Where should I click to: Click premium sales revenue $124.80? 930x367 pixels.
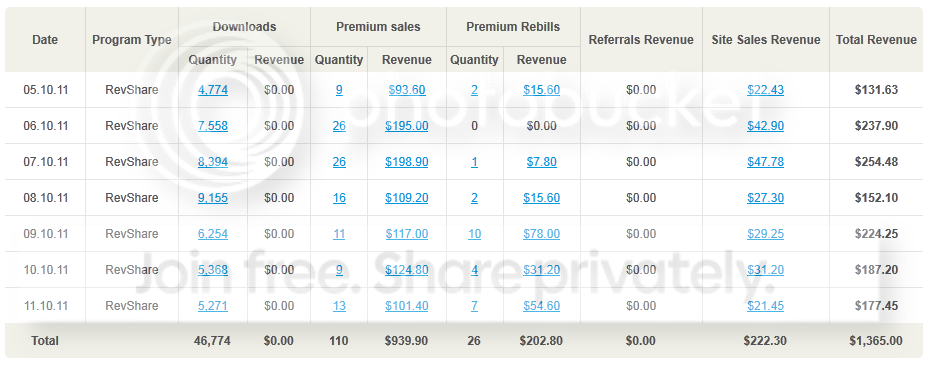click(407, 270)
